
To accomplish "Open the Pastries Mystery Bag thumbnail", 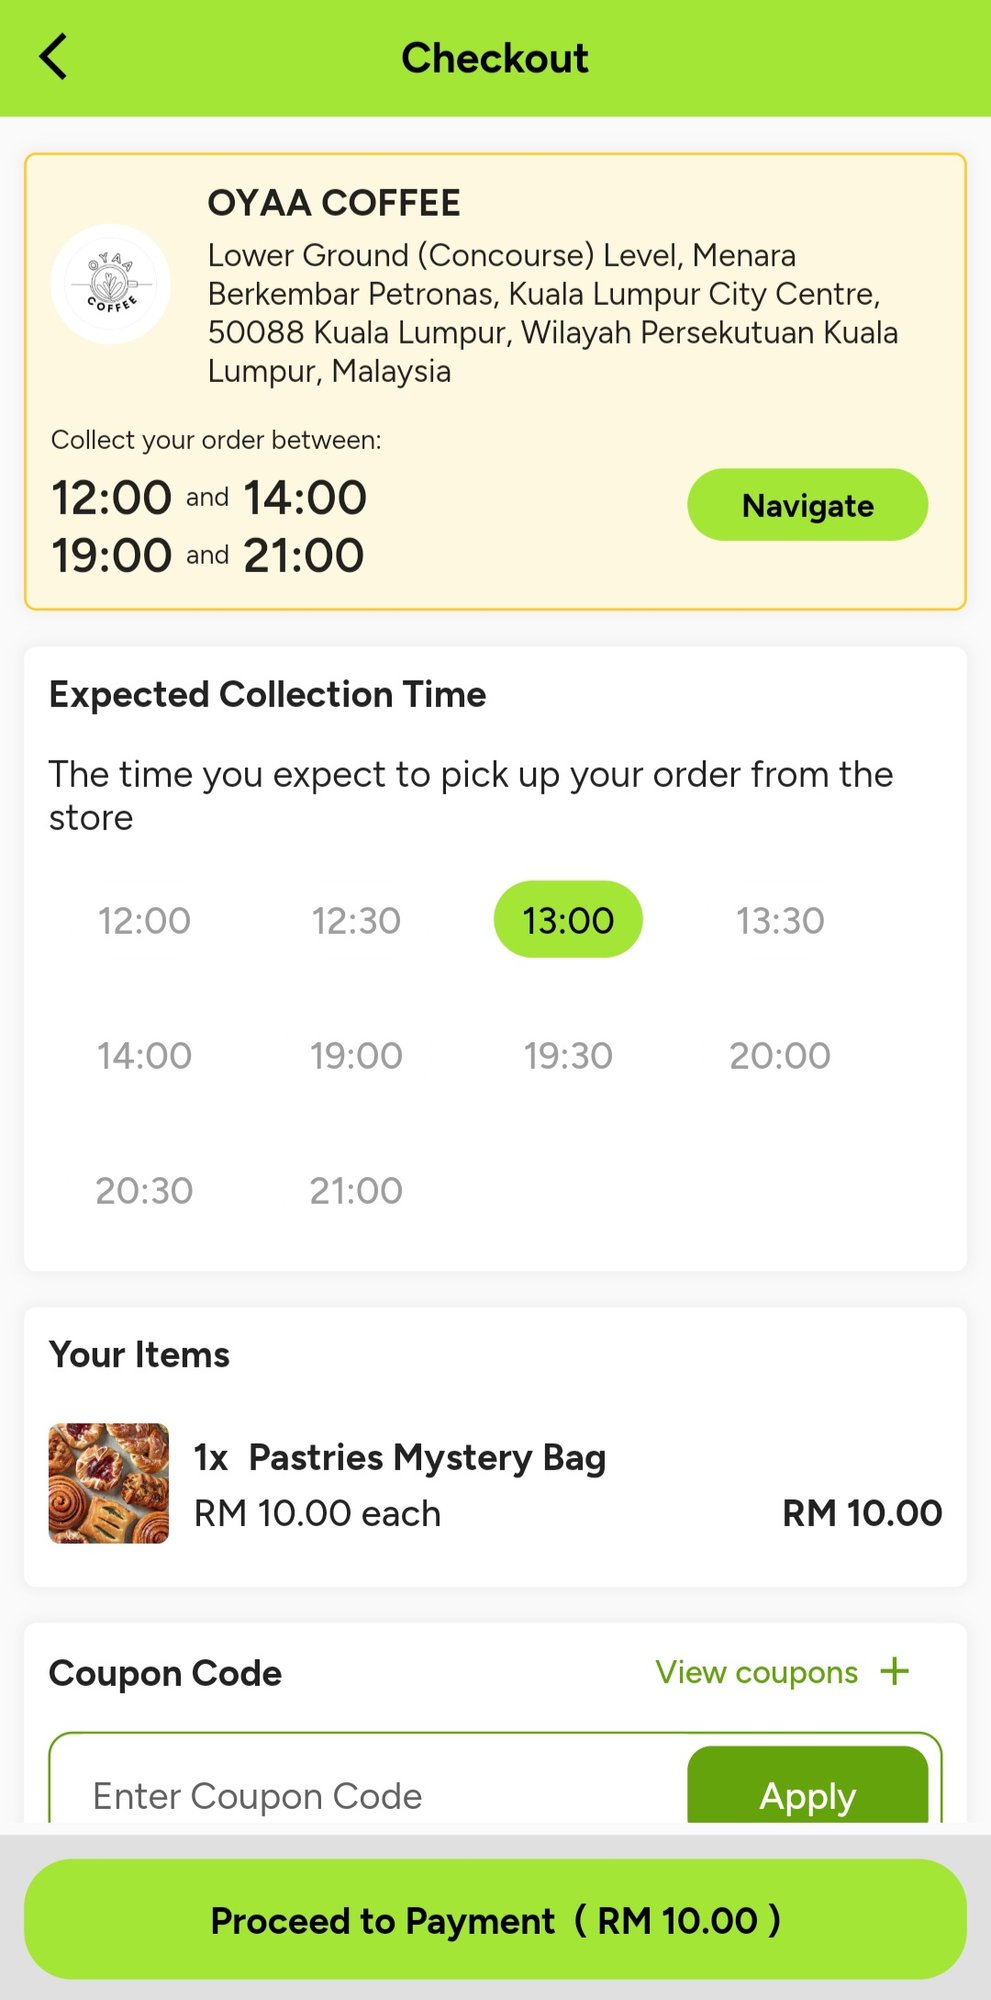I will 109,1483.
